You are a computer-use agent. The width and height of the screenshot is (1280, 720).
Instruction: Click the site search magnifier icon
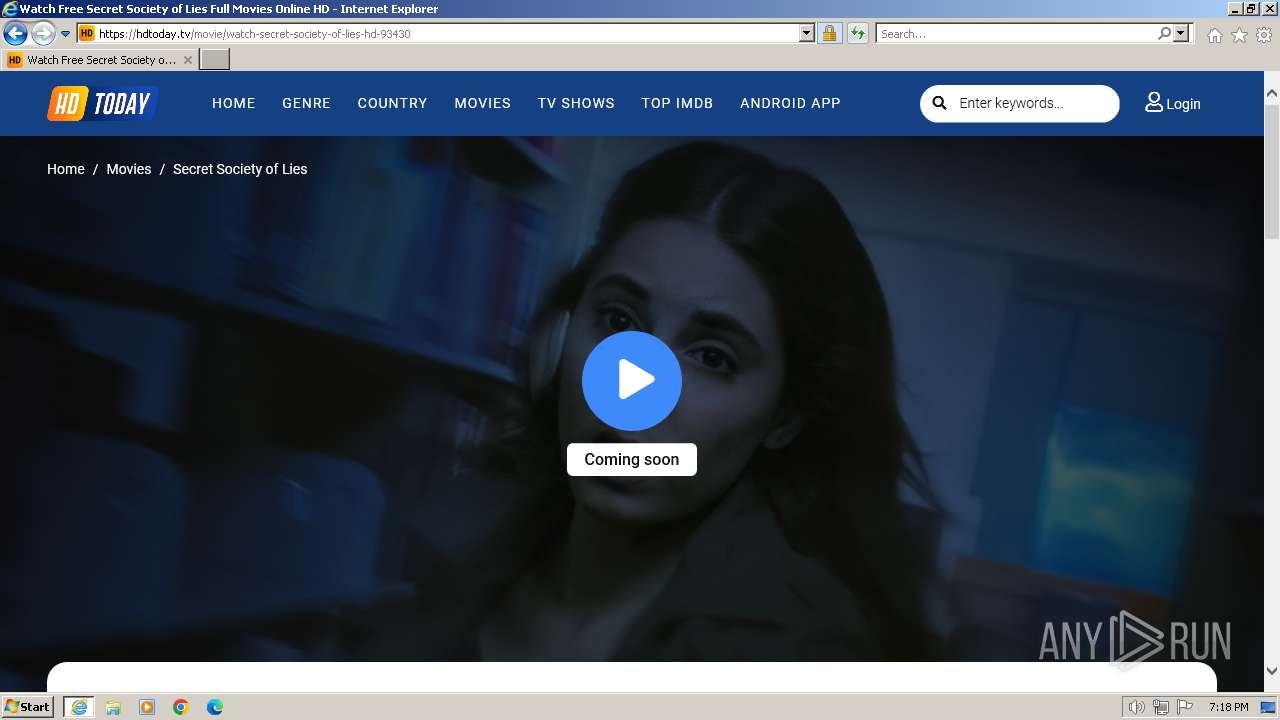(x=939, y=103)
